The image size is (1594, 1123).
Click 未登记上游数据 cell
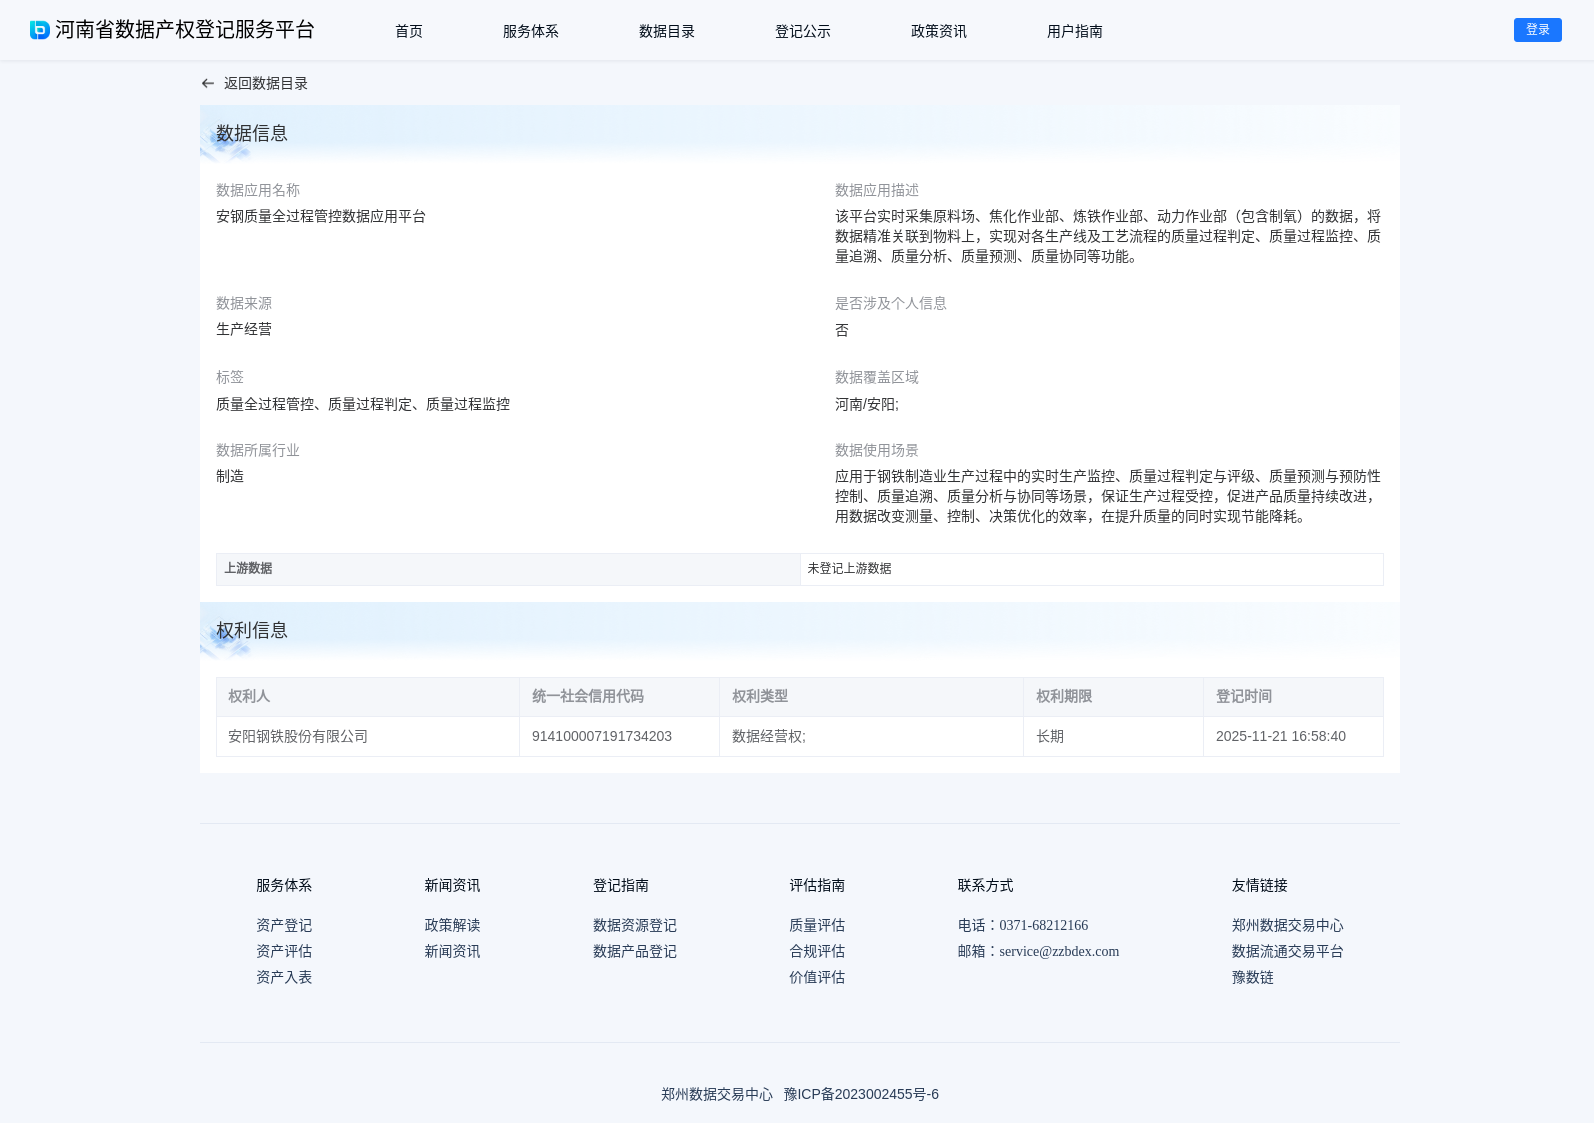1092,569
